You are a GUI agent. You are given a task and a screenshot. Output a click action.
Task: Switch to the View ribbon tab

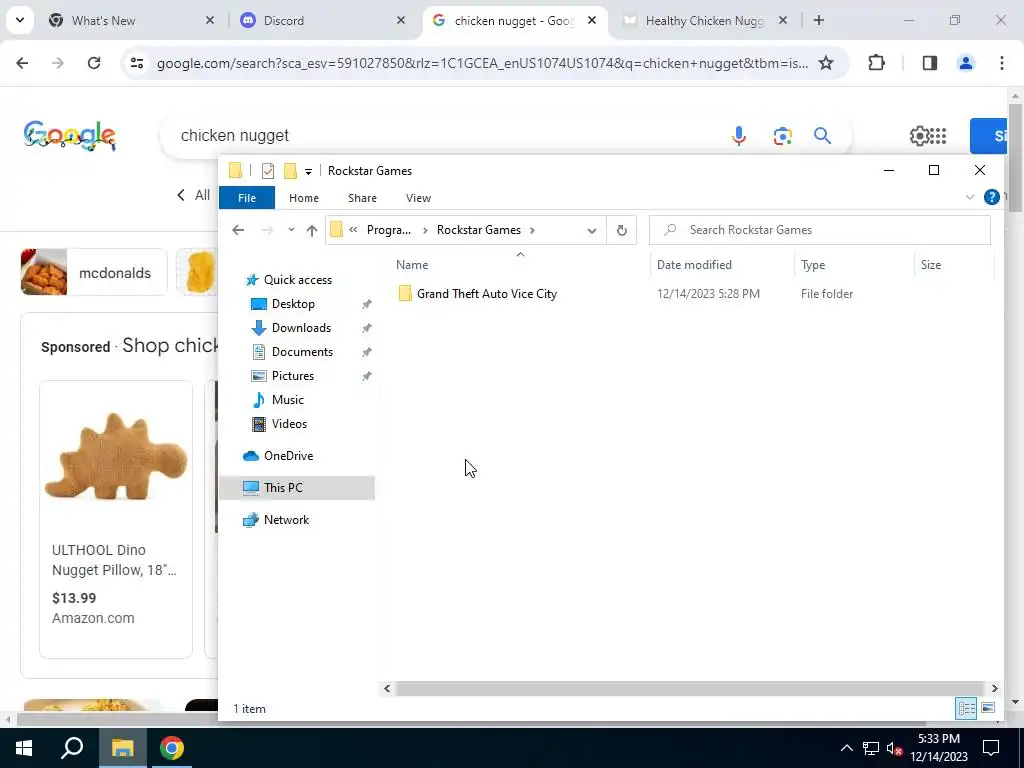(x=418, y=198)
